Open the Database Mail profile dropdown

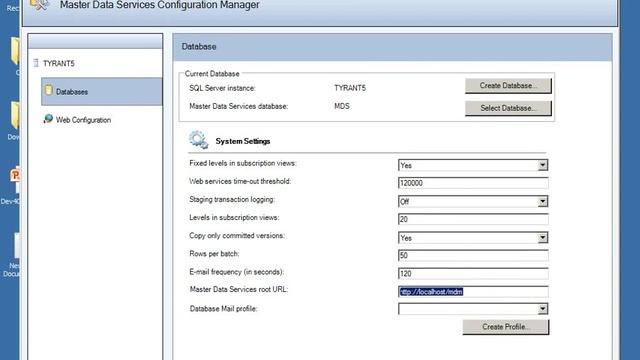pyautogui.click(x=542, y=309)
